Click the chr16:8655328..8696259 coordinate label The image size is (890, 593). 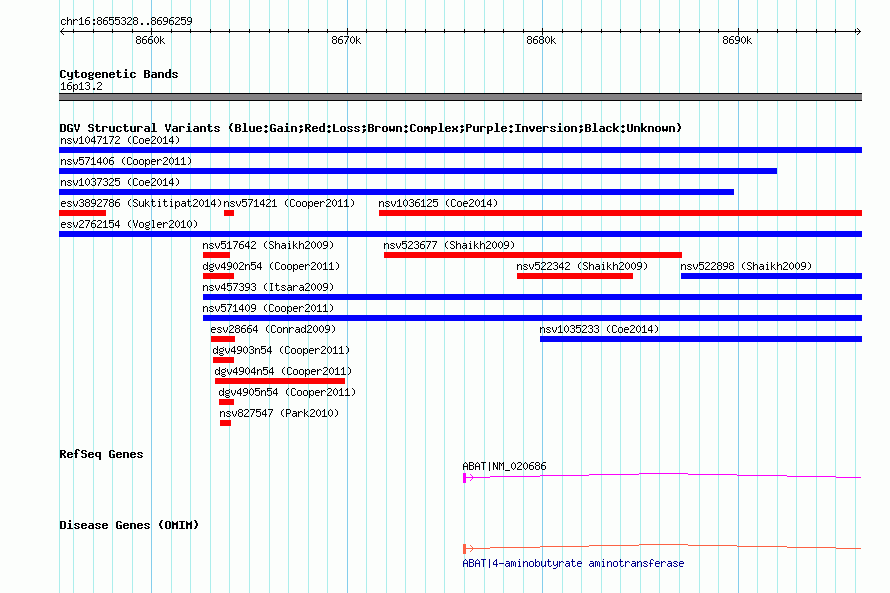pos(126,21)
